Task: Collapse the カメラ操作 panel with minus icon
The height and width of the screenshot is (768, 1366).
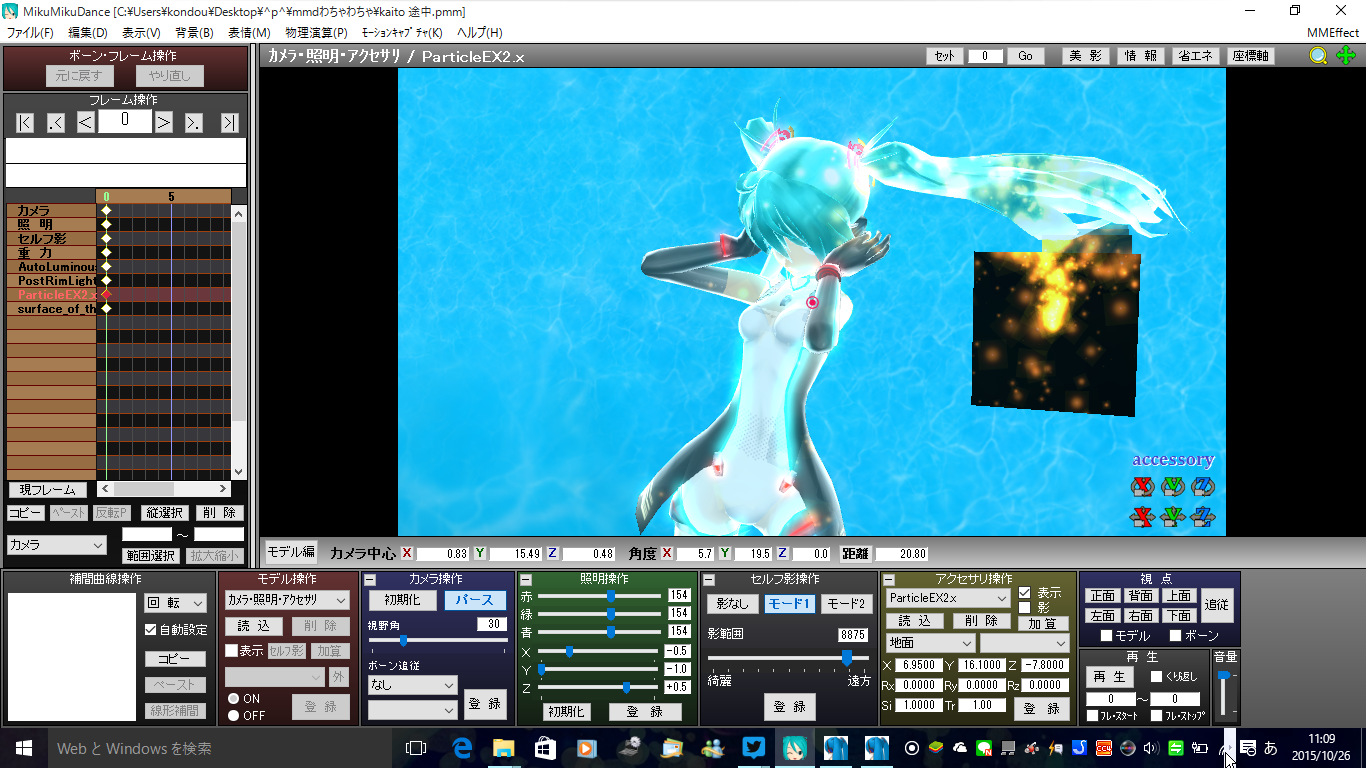Action: tap(370, 580)
